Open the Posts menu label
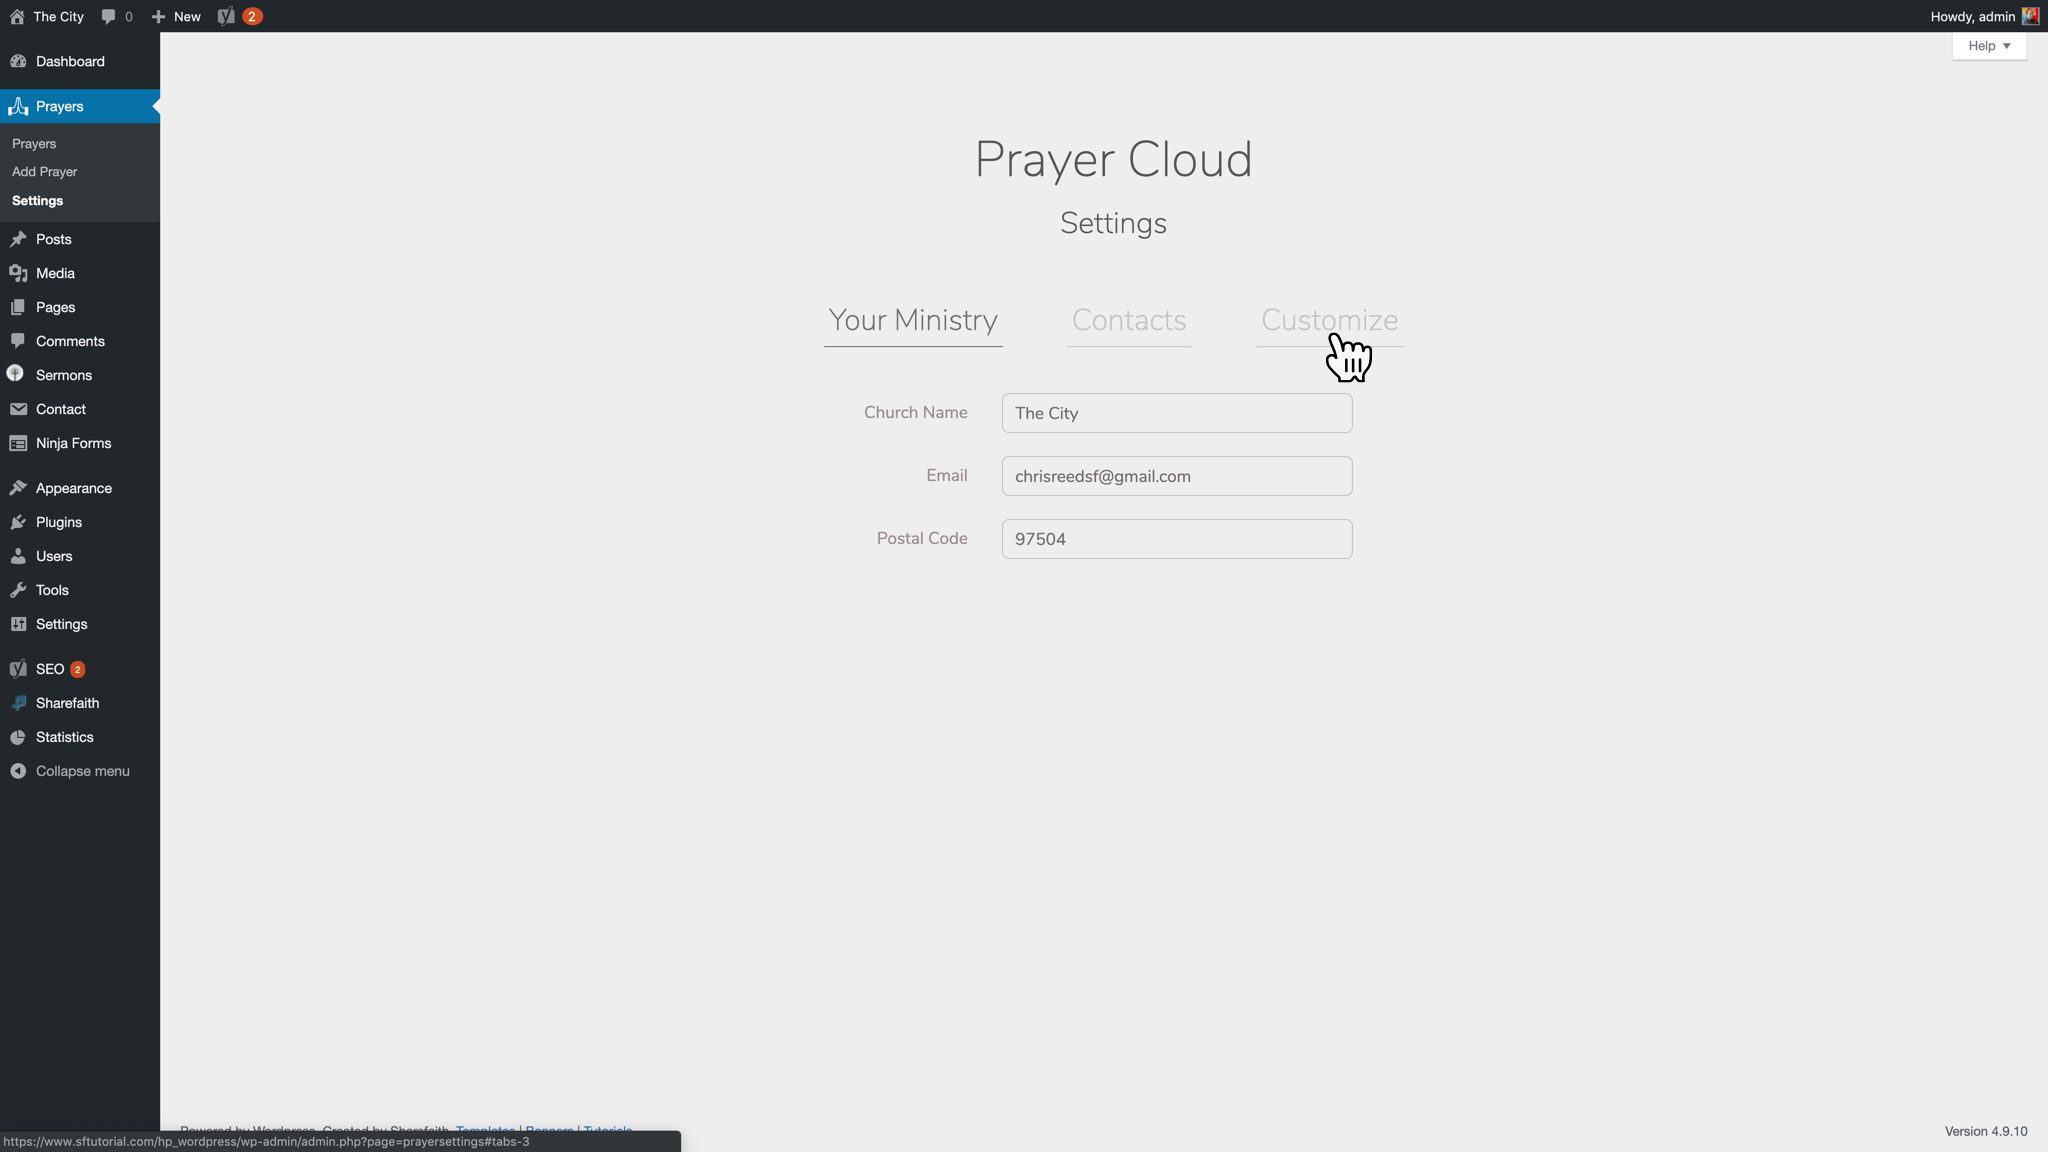This screenshot has width=2048, height=1152. [54, 239]
